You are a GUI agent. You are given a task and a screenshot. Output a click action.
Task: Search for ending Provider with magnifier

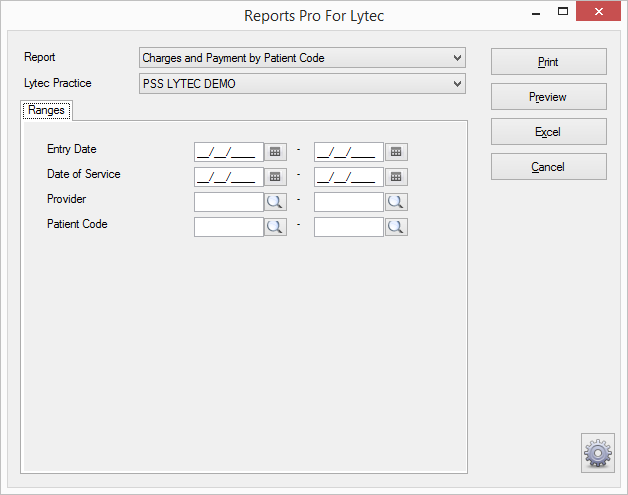tap(396, 202)
